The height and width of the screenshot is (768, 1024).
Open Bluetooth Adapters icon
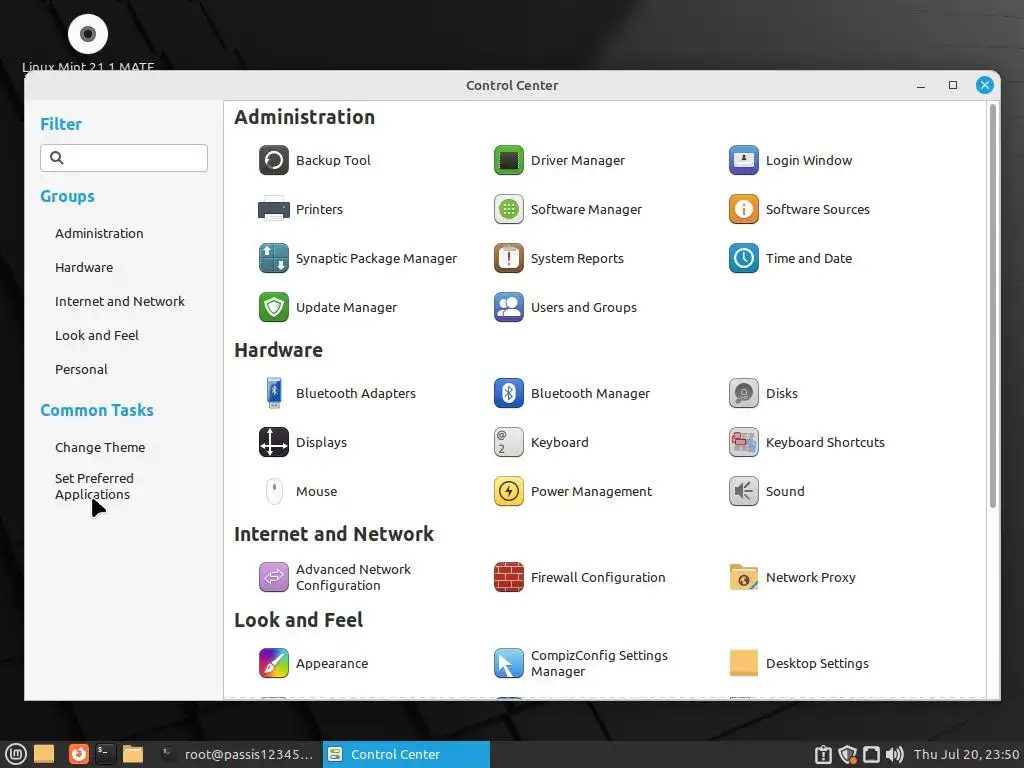coord(274,393)
